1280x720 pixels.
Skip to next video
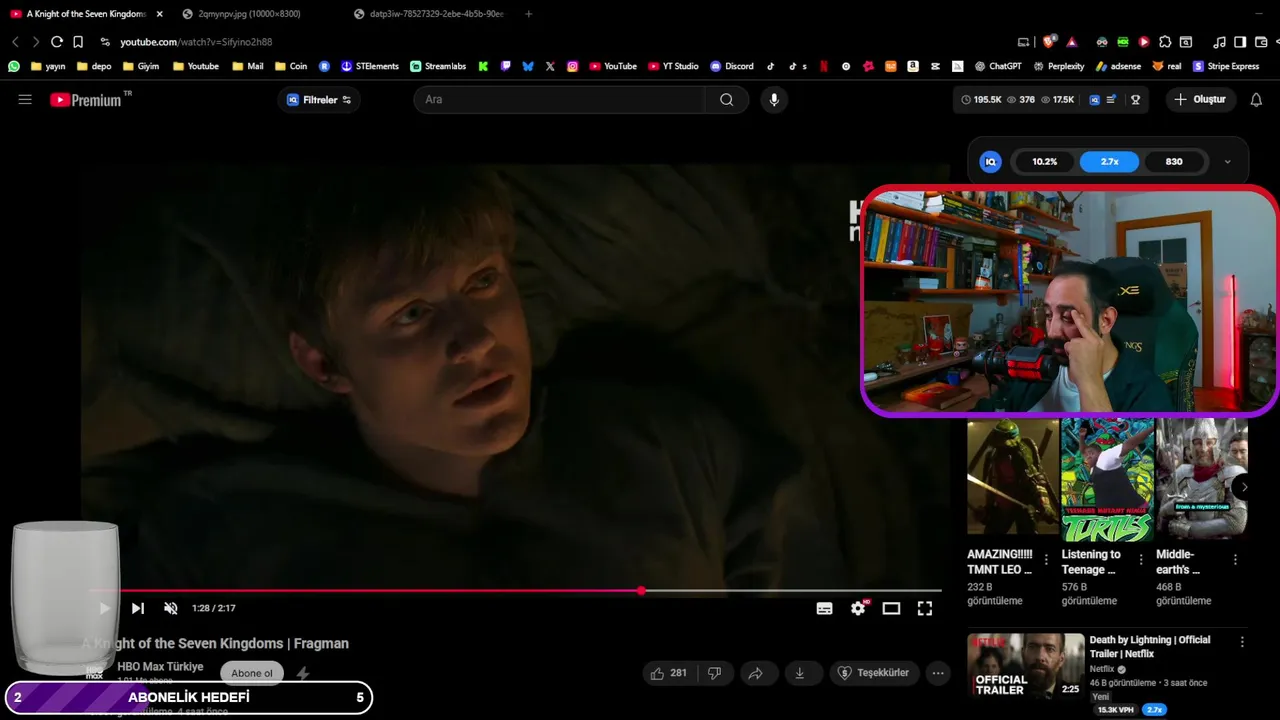pyautogui.click(x=138, y=608)
